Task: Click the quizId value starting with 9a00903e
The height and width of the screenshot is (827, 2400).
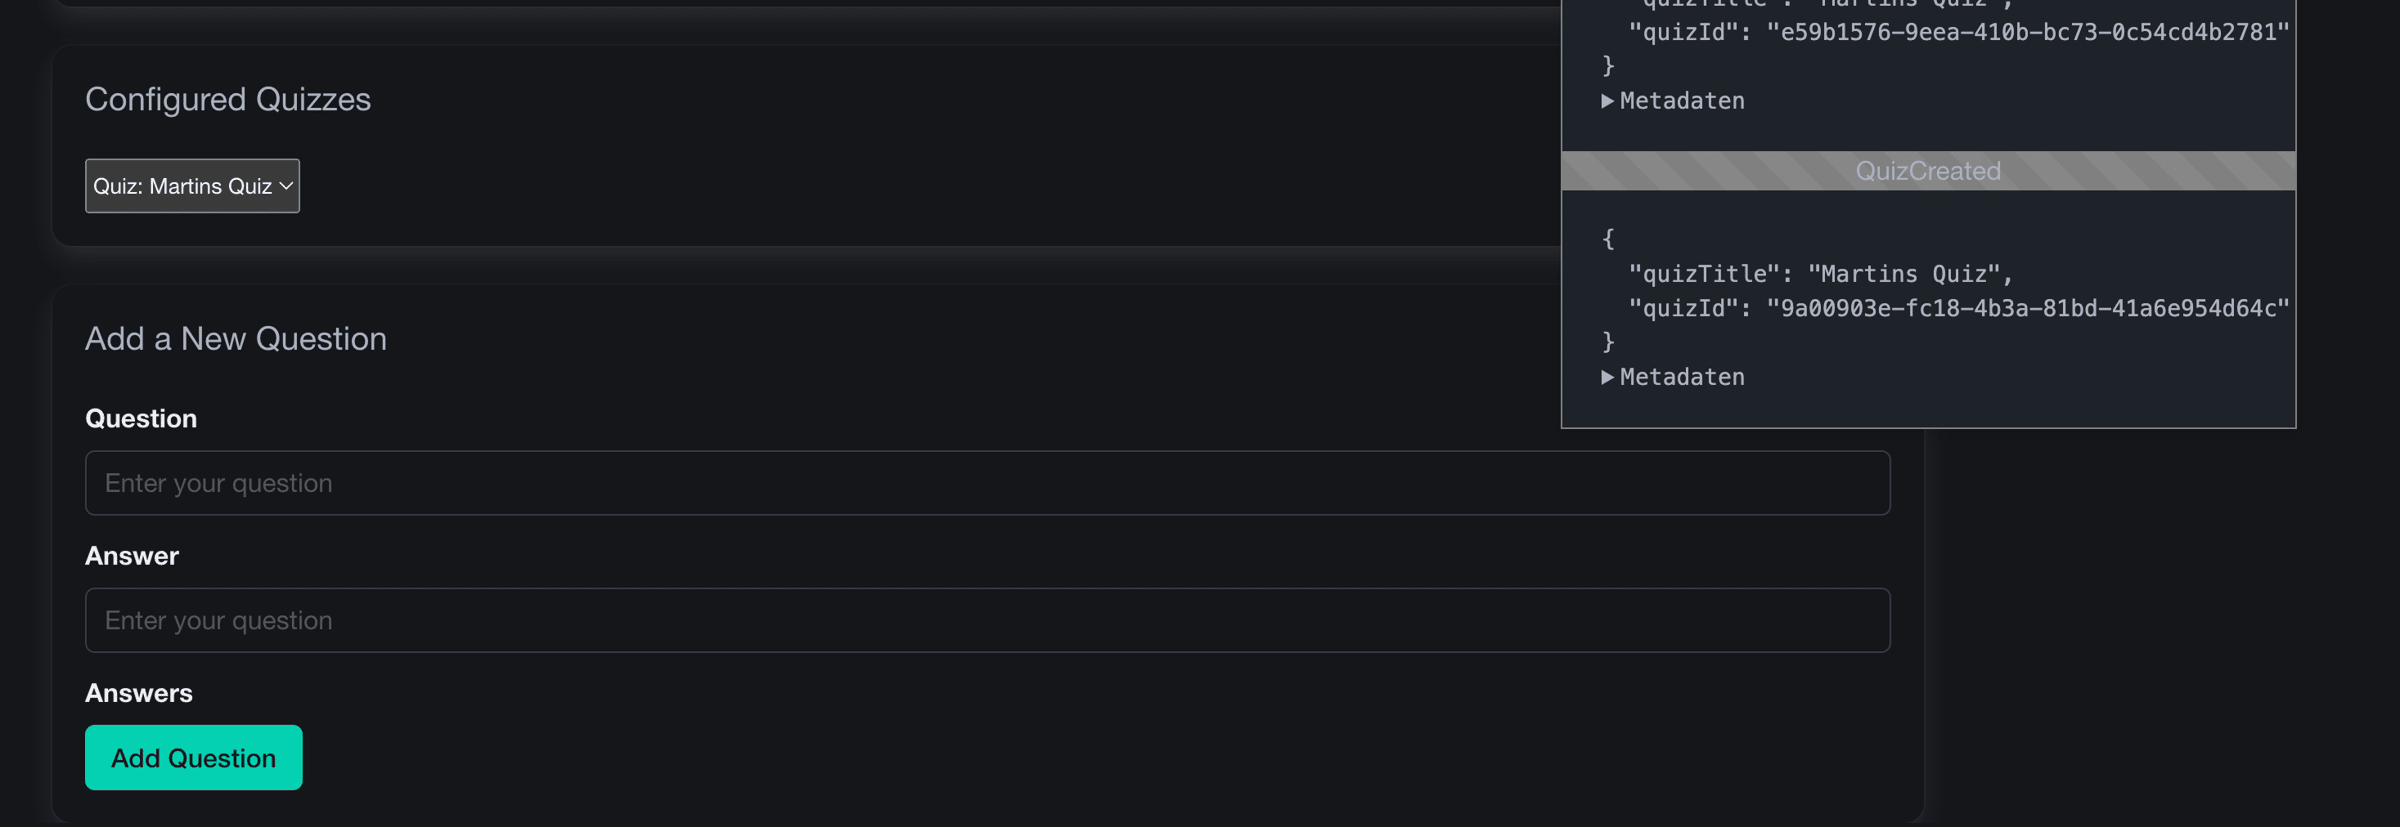Action: pyautogui.click(x=2027, y=308)
